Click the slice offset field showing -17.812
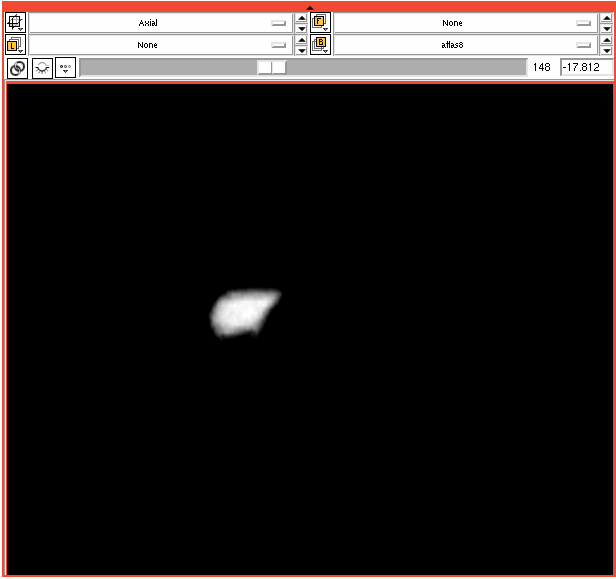The height and width of the screenshot is (579, 616). coord(586,67)
